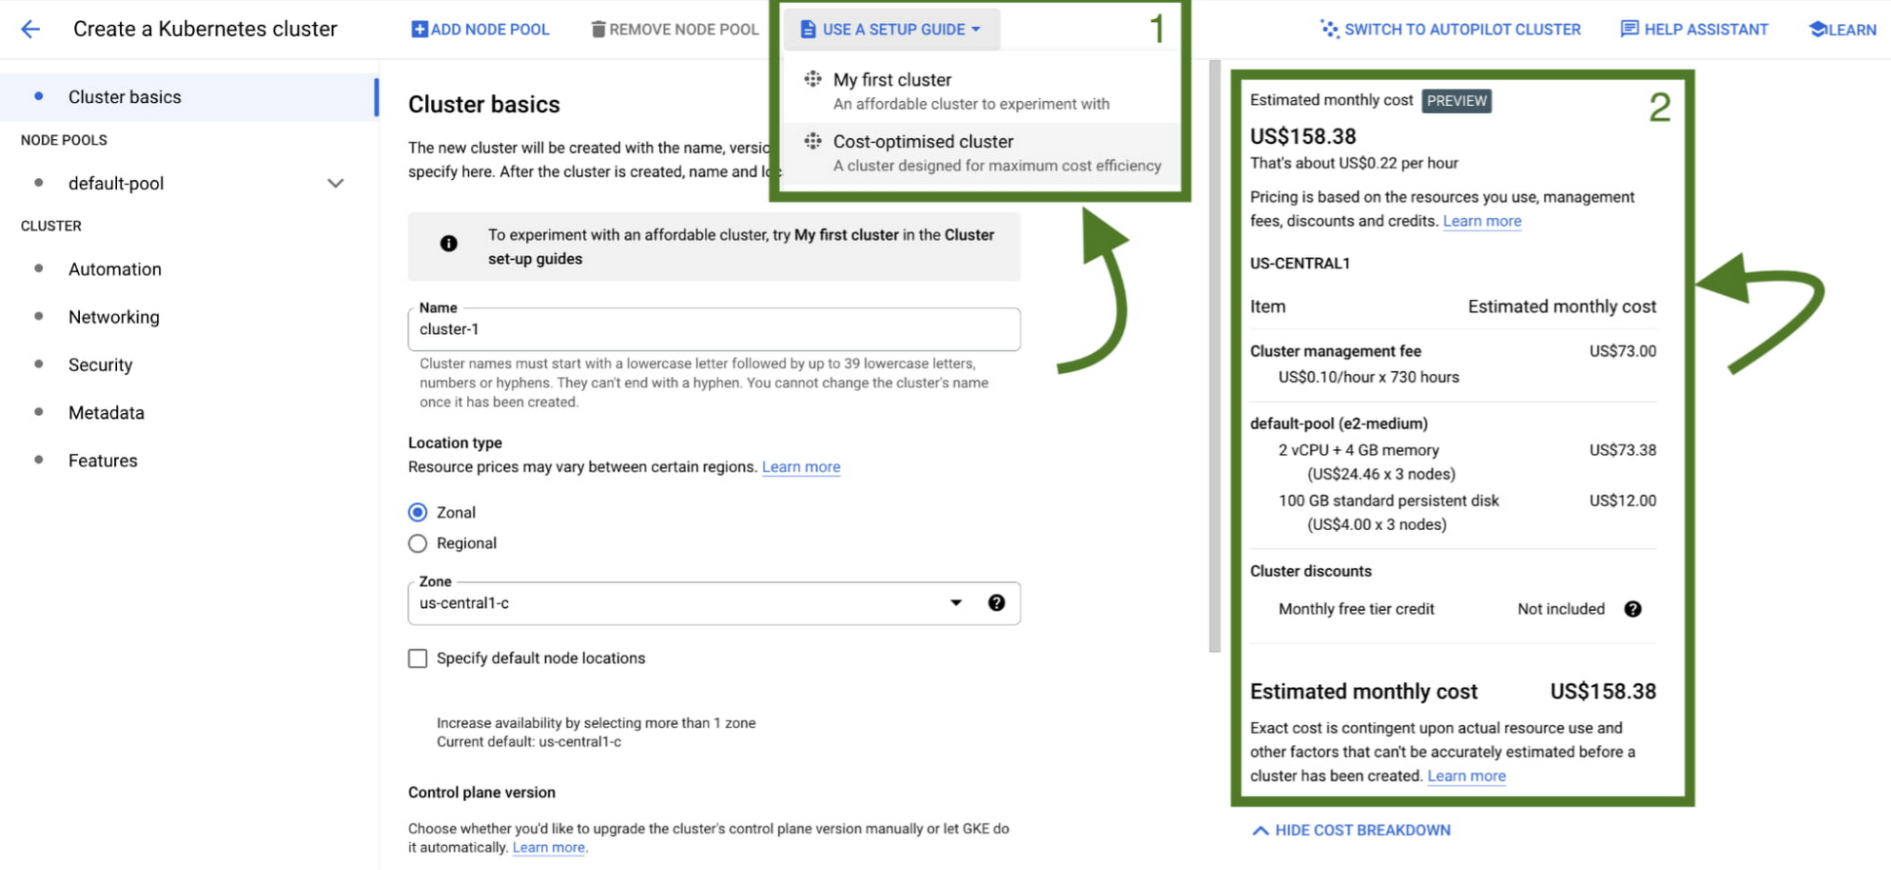Click the Remove Node Pool trash icon
This screenshot has width=1891, height=870.
(x=598, y=29)
